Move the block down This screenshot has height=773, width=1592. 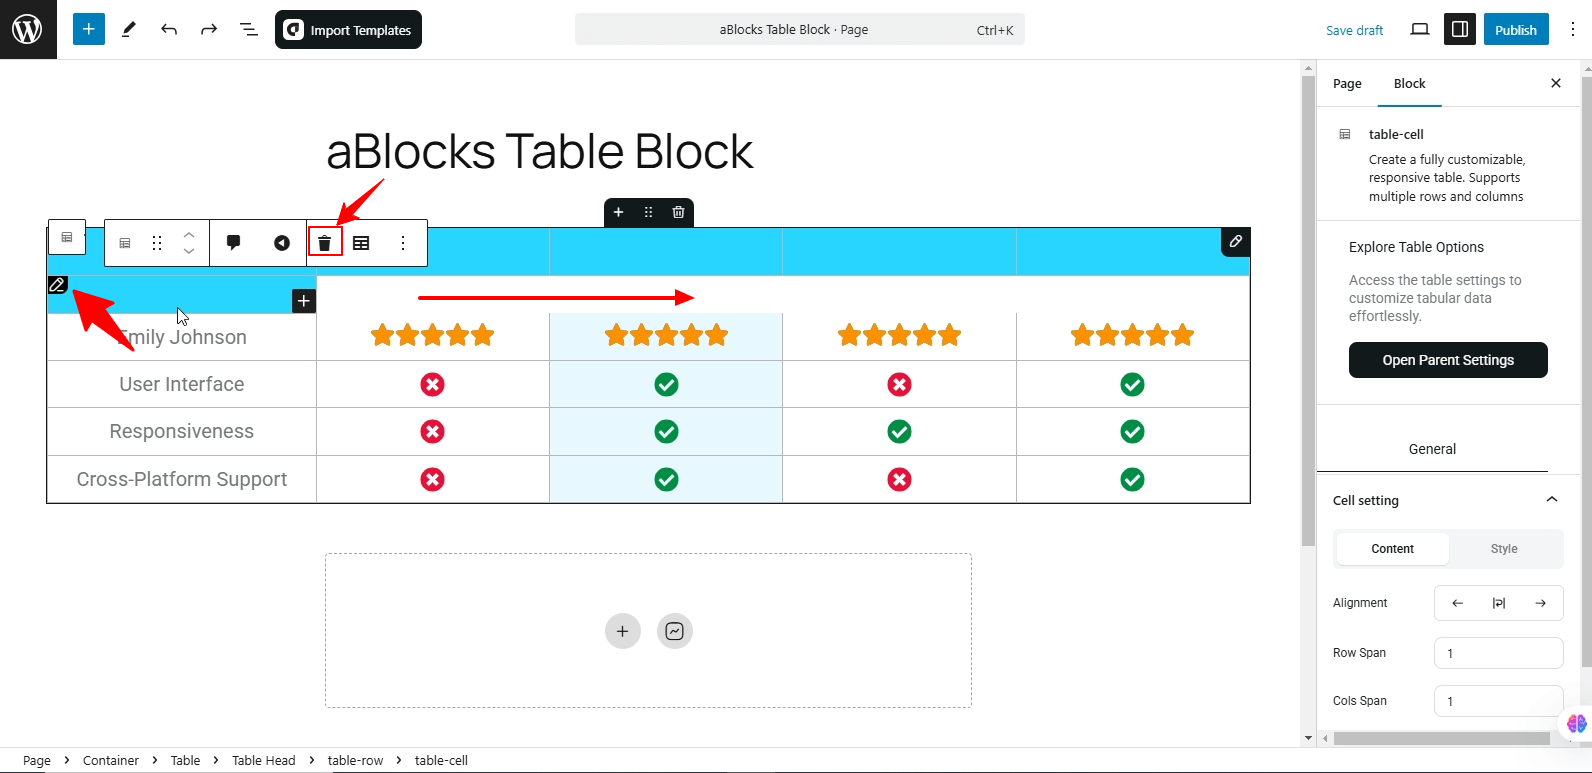(x=189, y=251)
